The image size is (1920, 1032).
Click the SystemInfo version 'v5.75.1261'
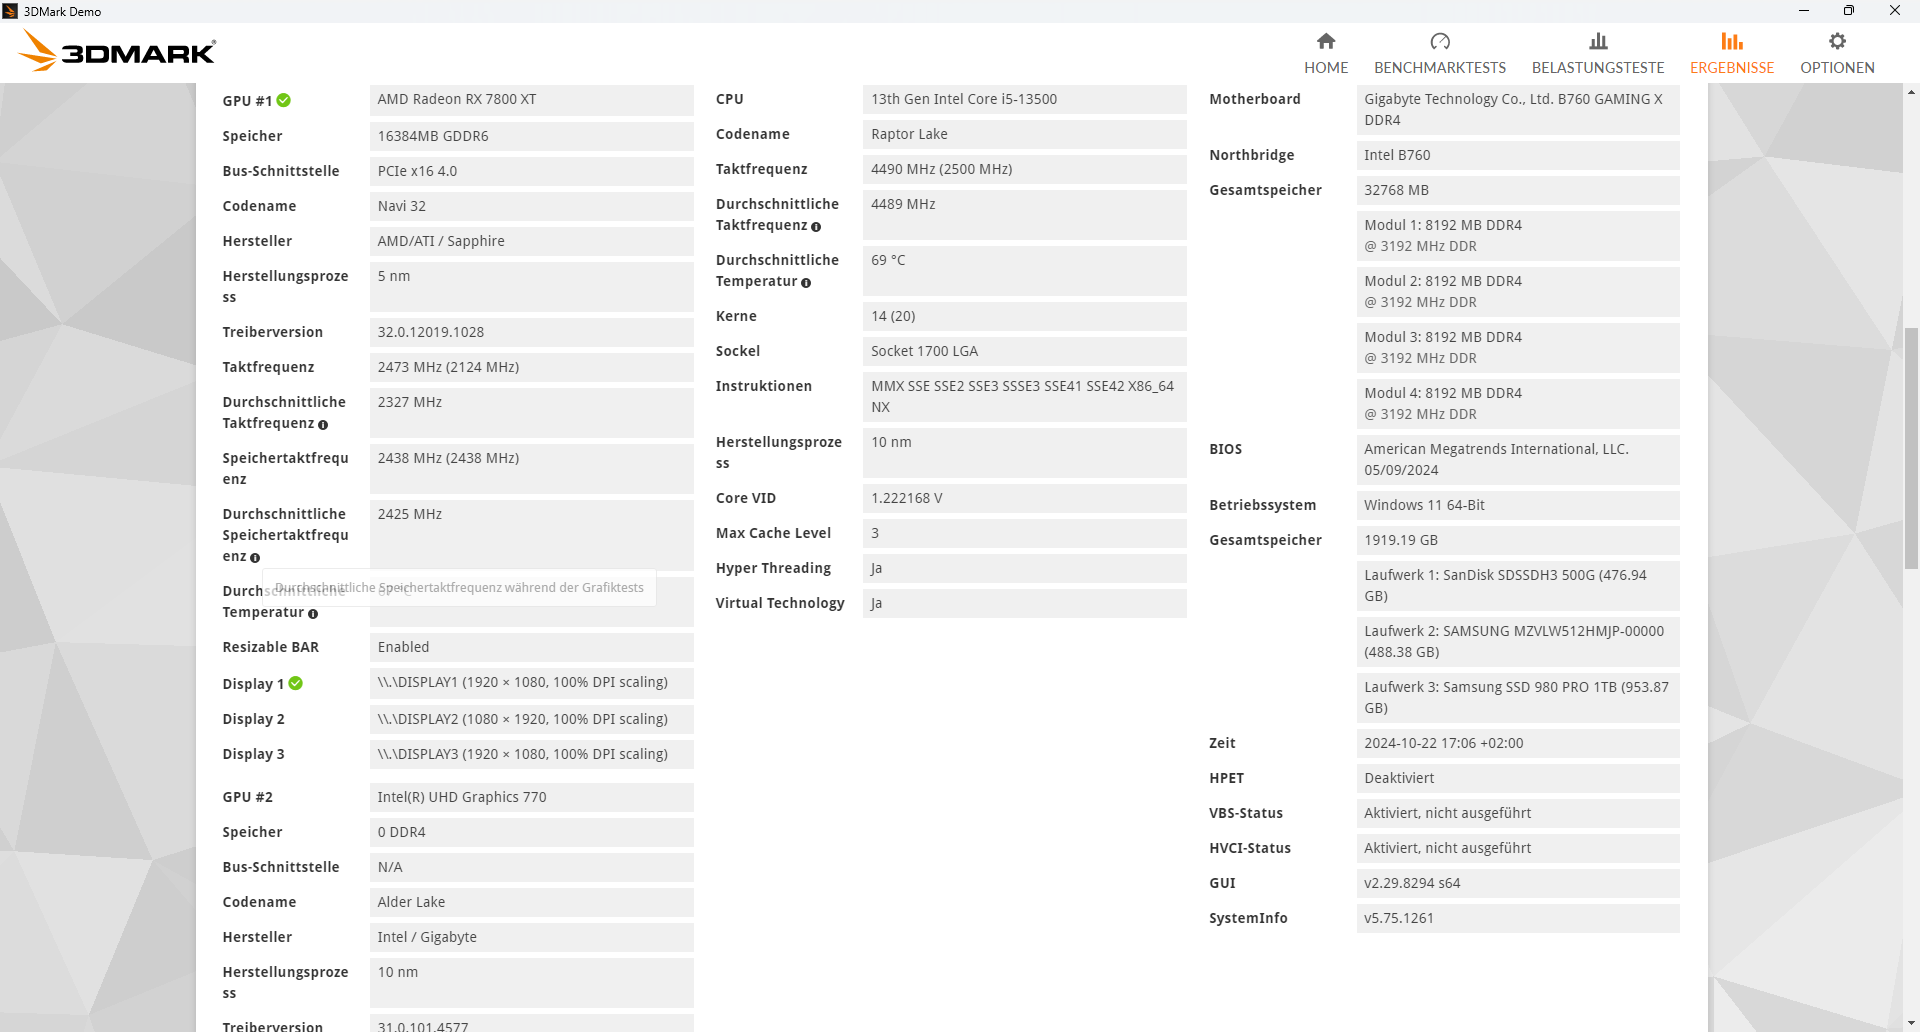click(x=1518, y=918)
